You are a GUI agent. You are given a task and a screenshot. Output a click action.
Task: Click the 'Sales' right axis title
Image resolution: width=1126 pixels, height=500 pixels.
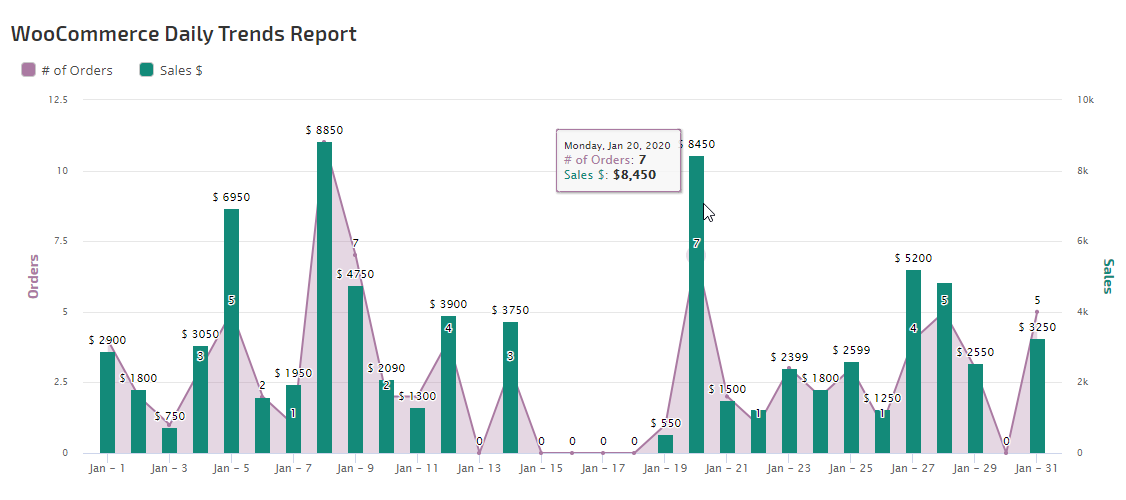point(1107,276)
